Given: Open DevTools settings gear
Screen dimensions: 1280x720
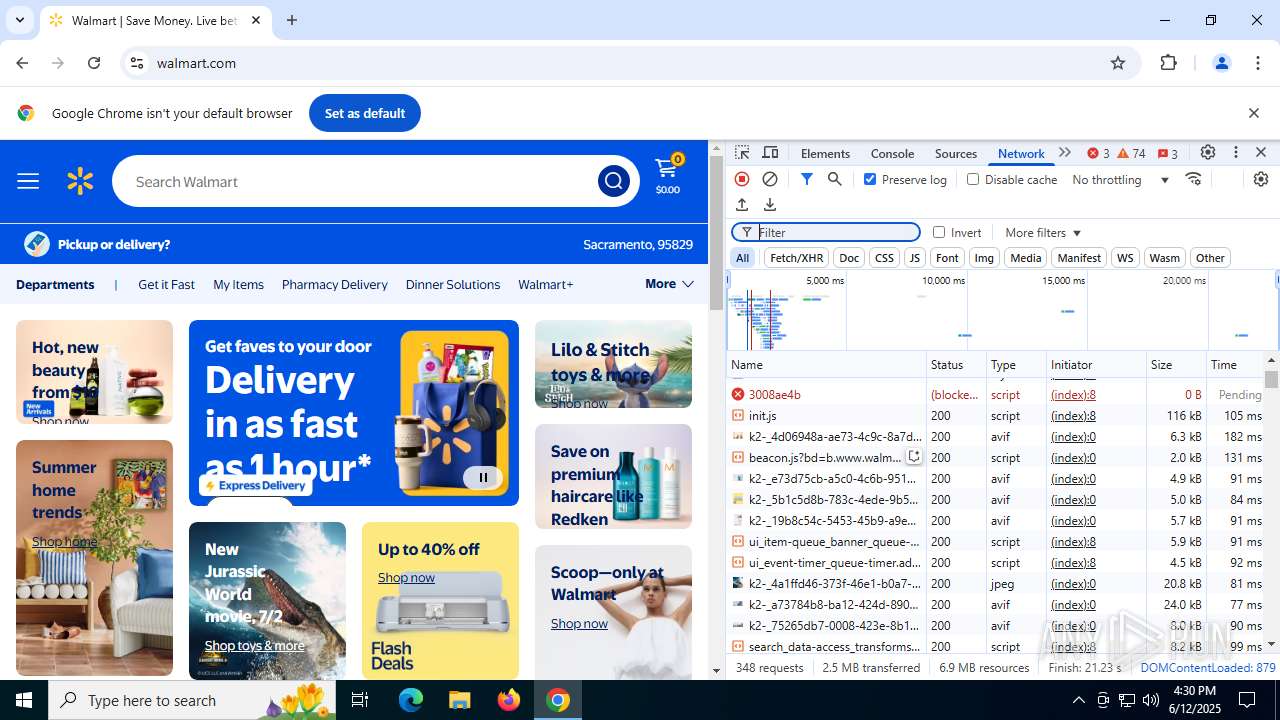Looking at the screenshot, I should 1208,153.
